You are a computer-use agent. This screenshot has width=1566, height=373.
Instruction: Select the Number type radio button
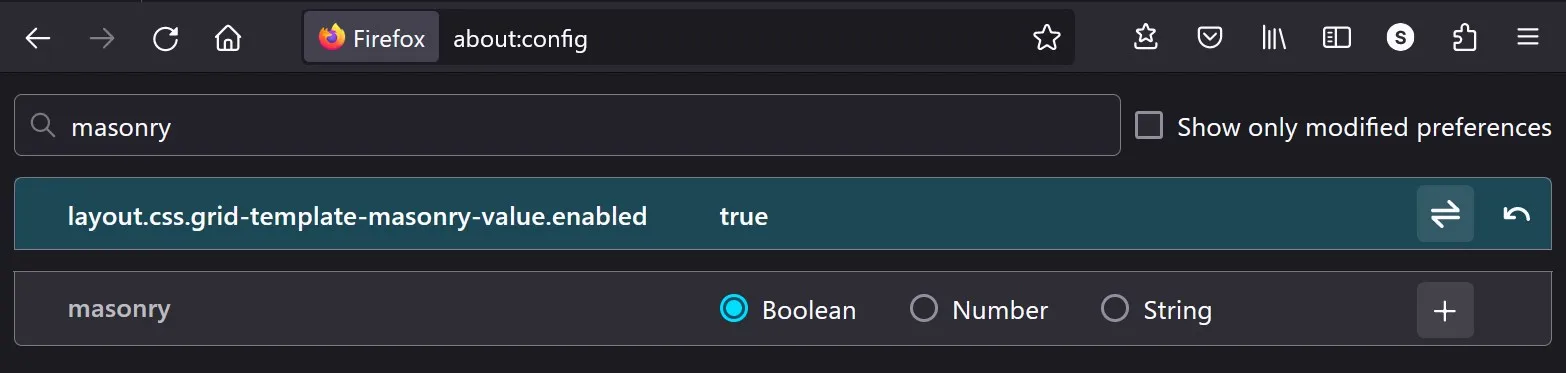924,309
